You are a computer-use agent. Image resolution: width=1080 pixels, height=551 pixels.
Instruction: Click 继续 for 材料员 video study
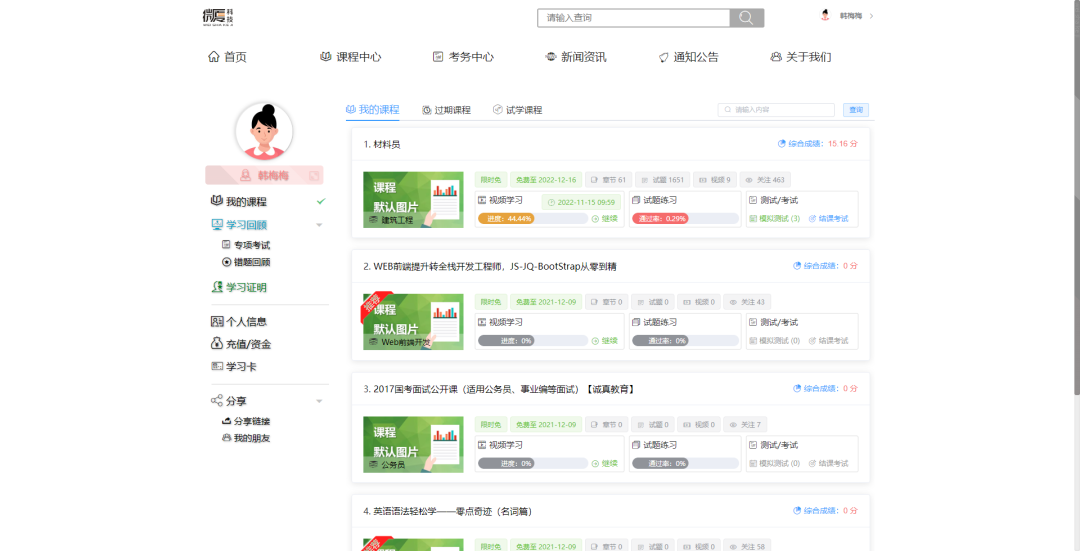605,219
